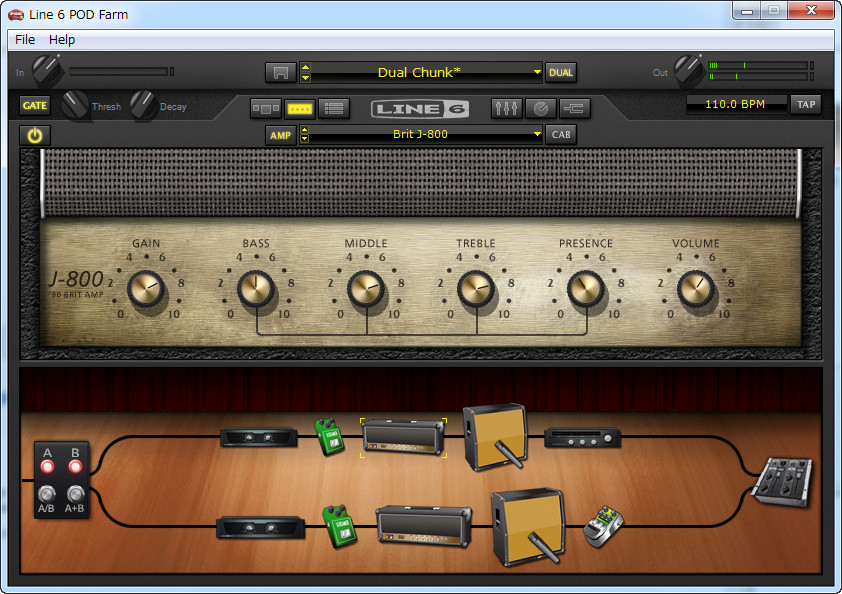Image resolution: width=842 pixels, height=594 pixels.
Task: Toggle the GATE noise gate button
Action: [x=35, y=106]
